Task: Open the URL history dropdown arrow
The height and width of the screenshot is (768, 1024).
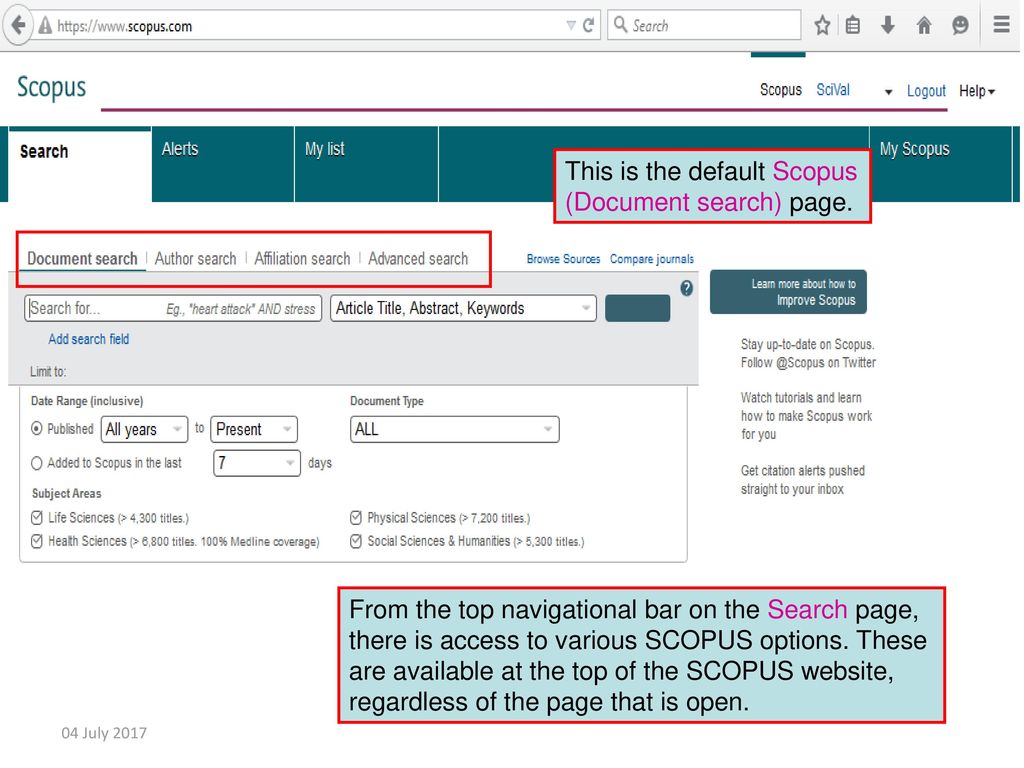Action: [x=571, y=25]
